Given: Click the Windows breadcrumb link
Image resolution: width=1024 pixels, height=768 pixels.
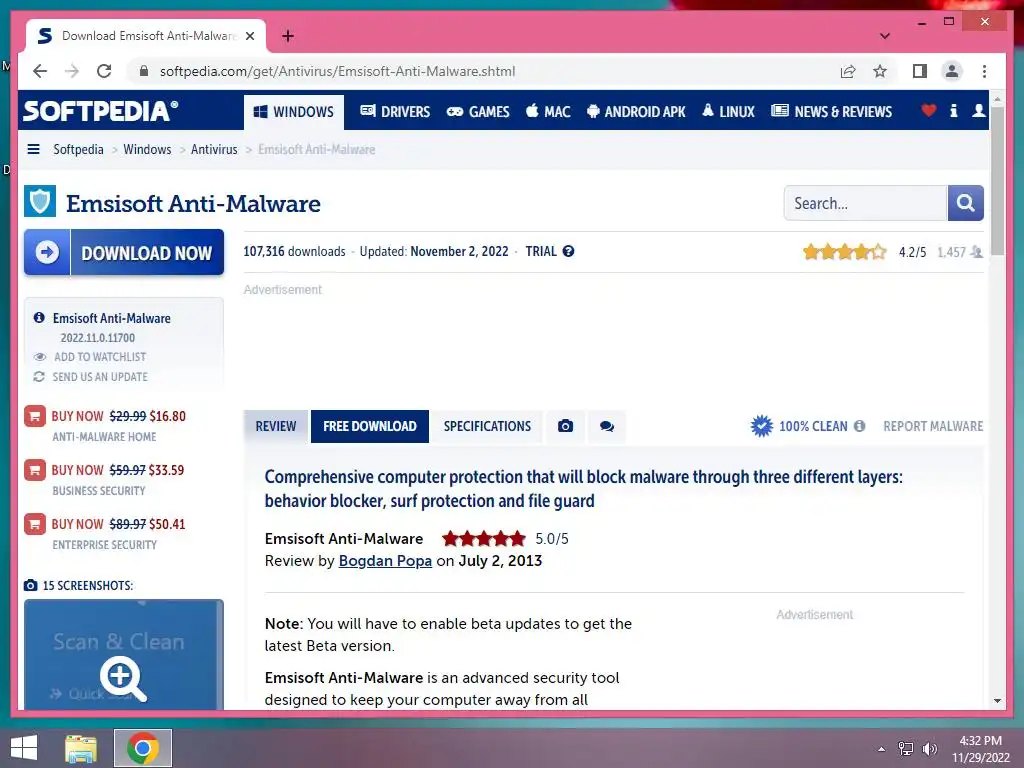Looking at the screenshot, I should (x=147, y=150).
